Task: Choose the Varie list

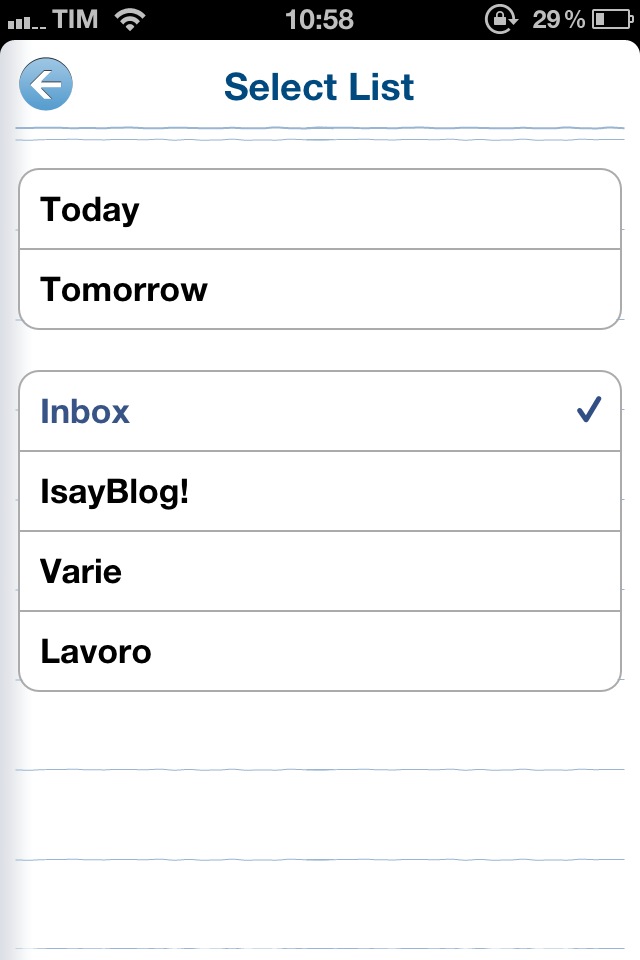Action: pyautogui.click(x=320, y=571)
